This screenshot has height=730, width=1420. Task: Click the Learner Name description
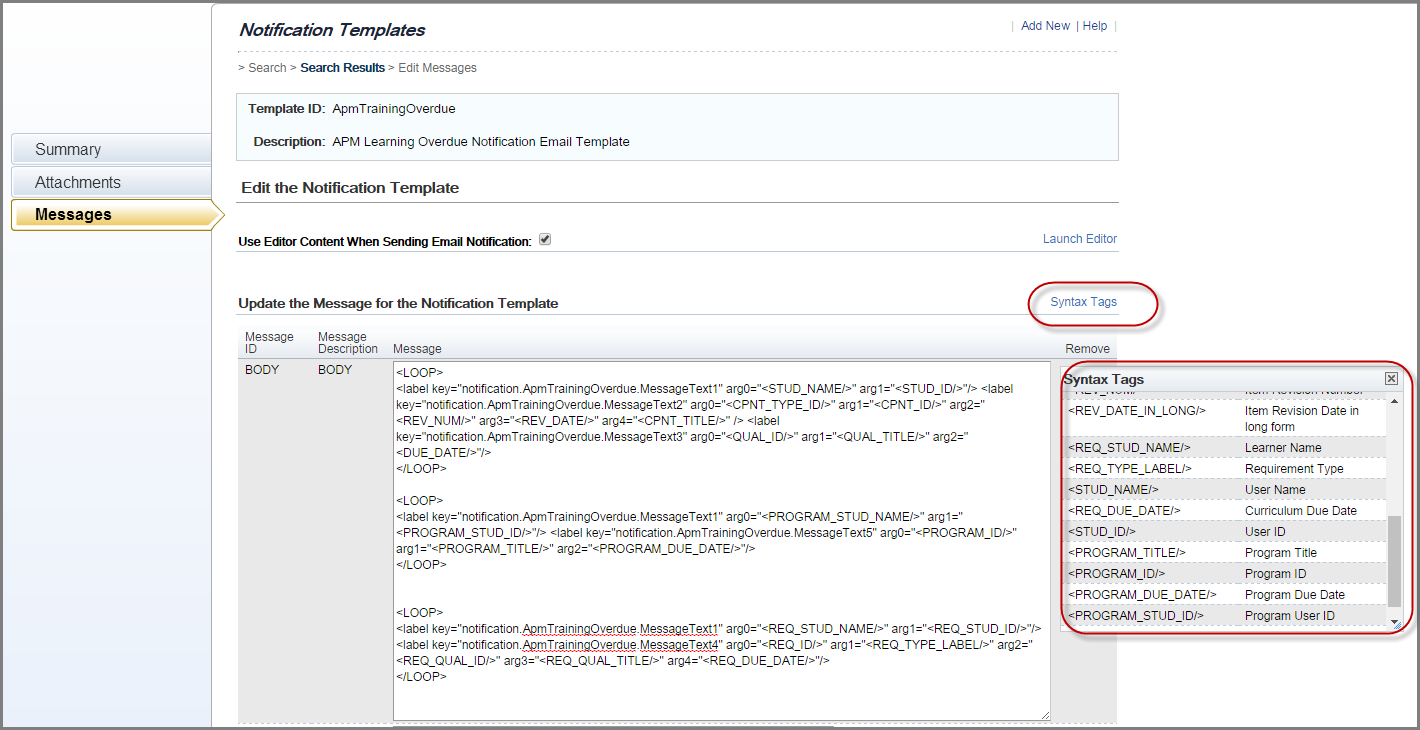coord(1283,448)
